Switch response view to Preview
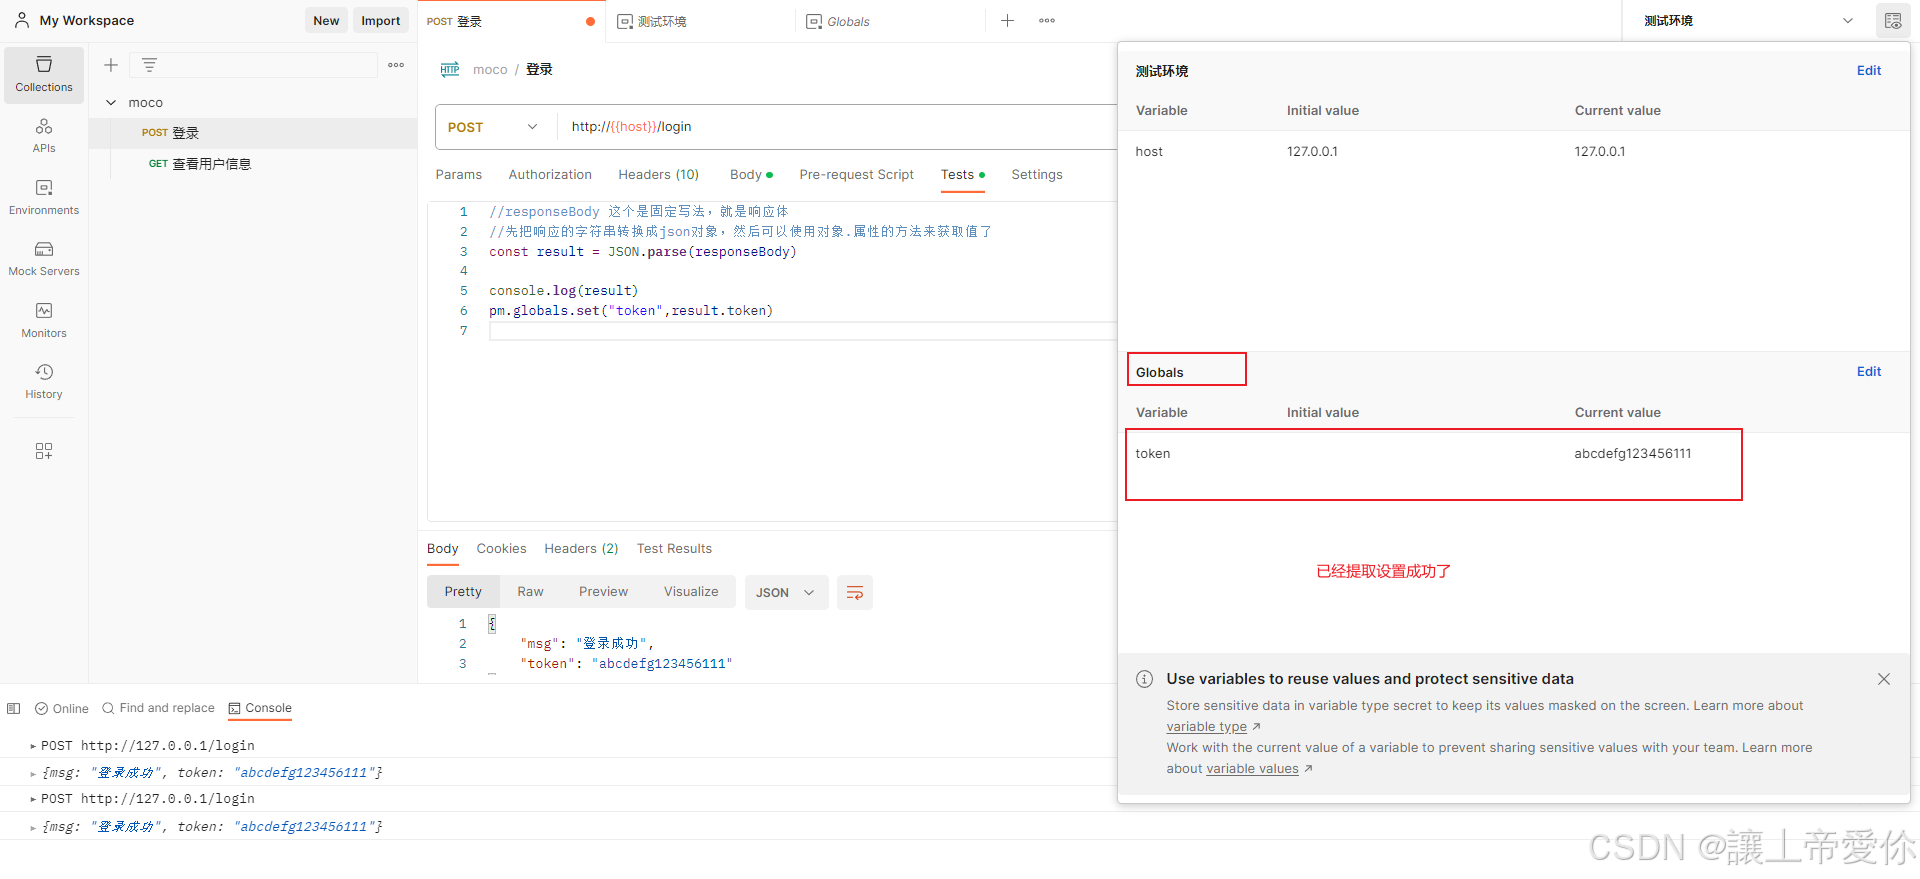 click(603, 592)
